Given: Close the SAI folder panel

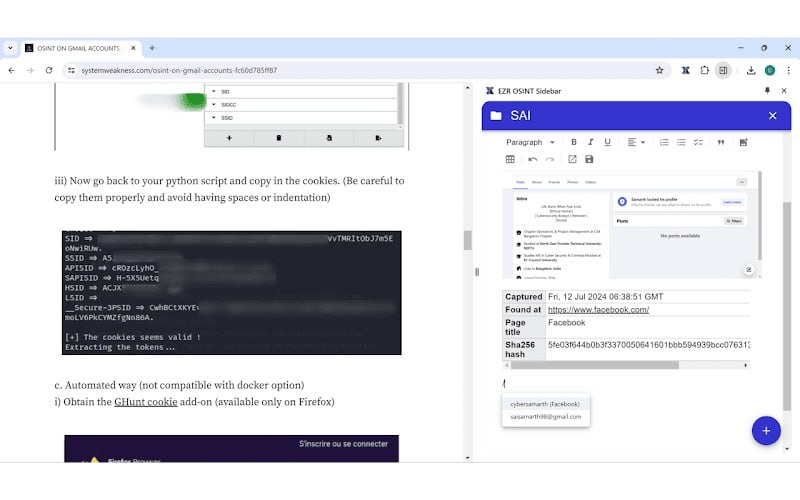Looking at the screenshot, I should [772, 116].
